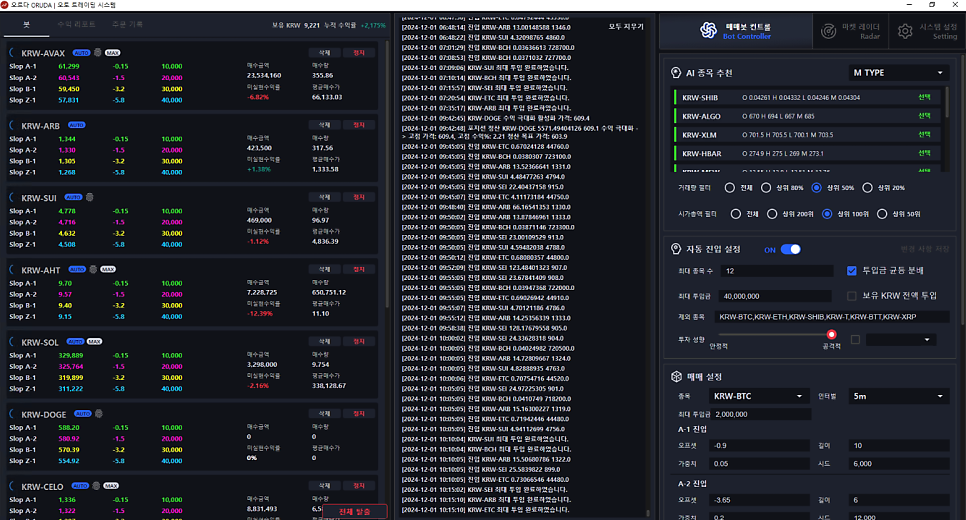Screen dimensions: 966x520
Task: Click the 제외 종목 excluded coins field
Action: [x=832, y=317]
